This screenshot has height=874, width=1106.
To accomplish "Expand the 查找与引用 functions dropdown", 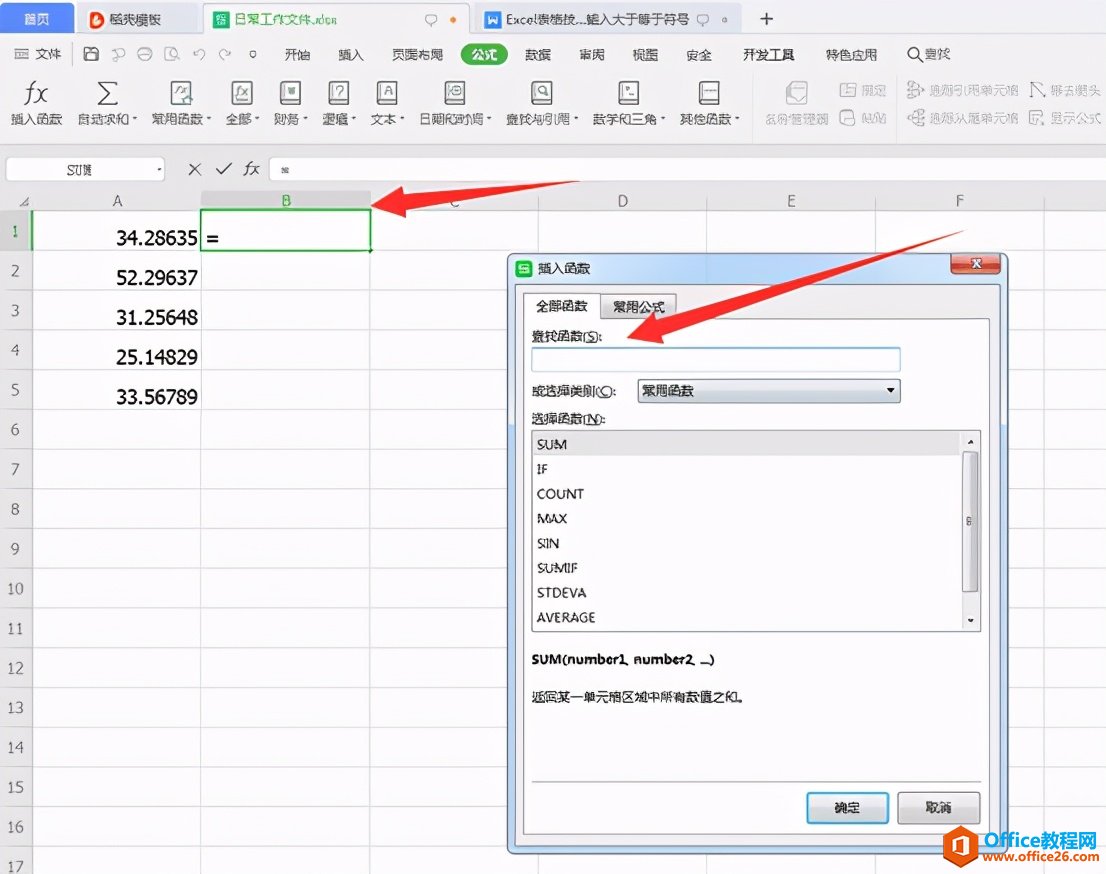I will point(576,119).
